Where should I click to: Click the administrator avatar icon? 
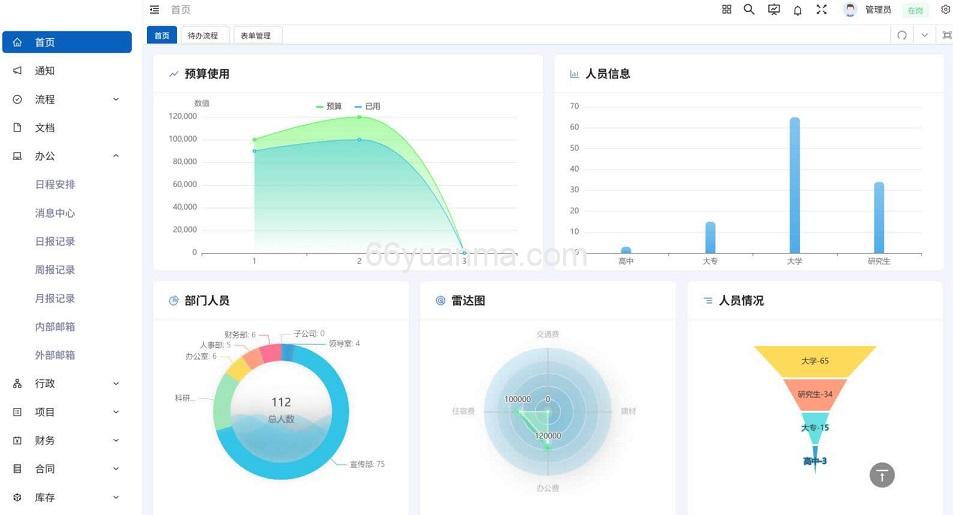(x=850, y=10)
